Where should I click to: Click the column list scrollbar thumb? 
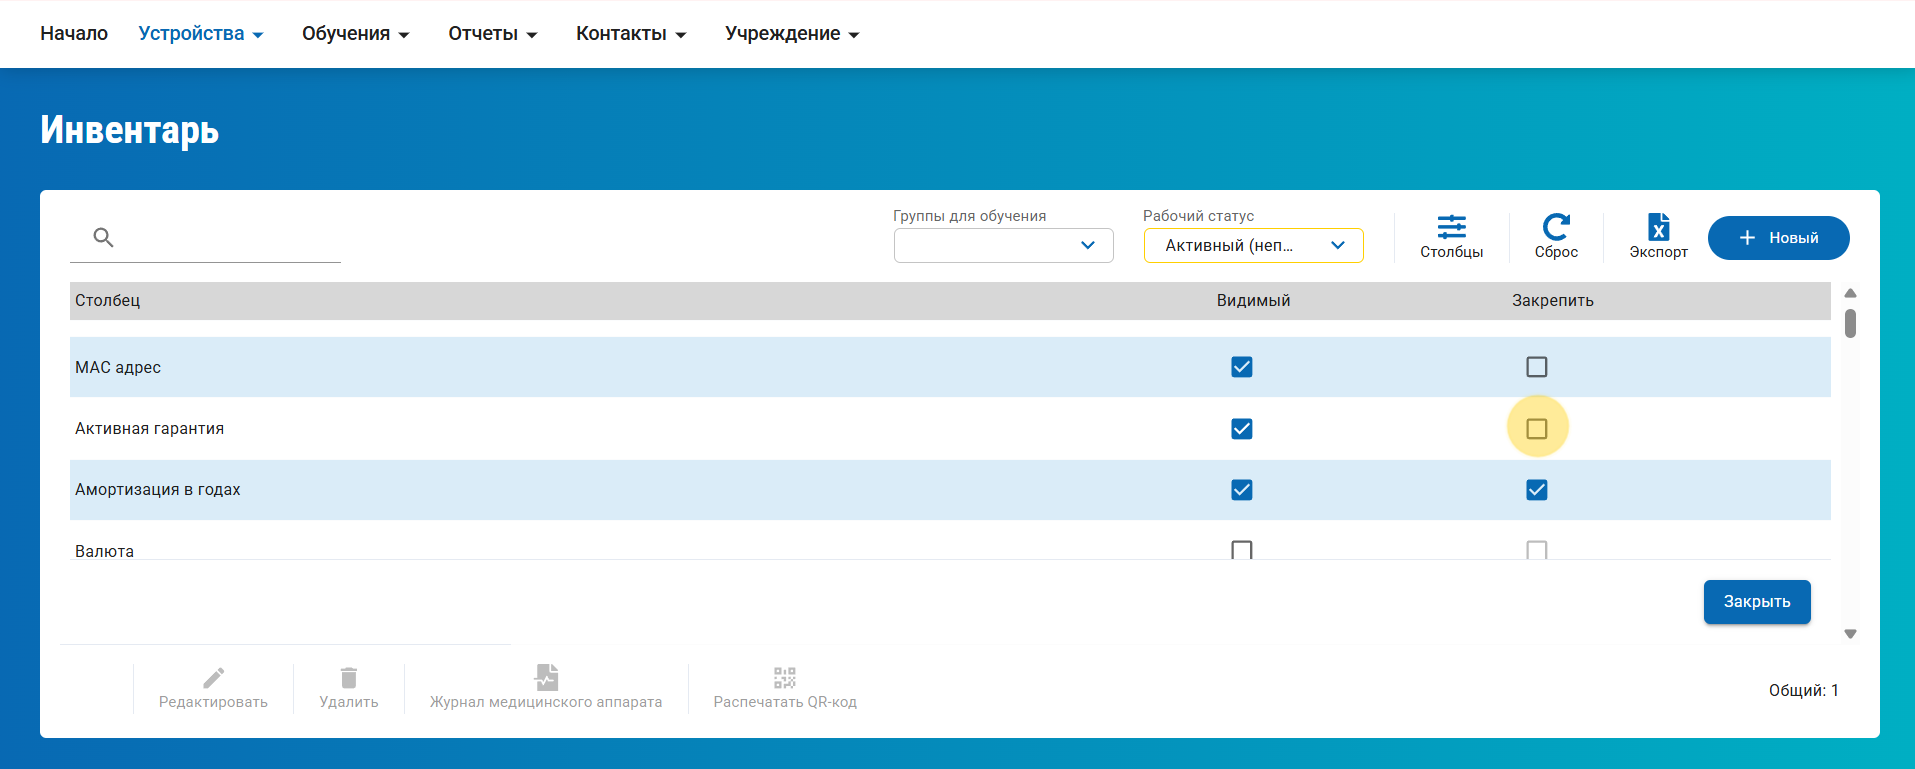(x=1850, y=323)
